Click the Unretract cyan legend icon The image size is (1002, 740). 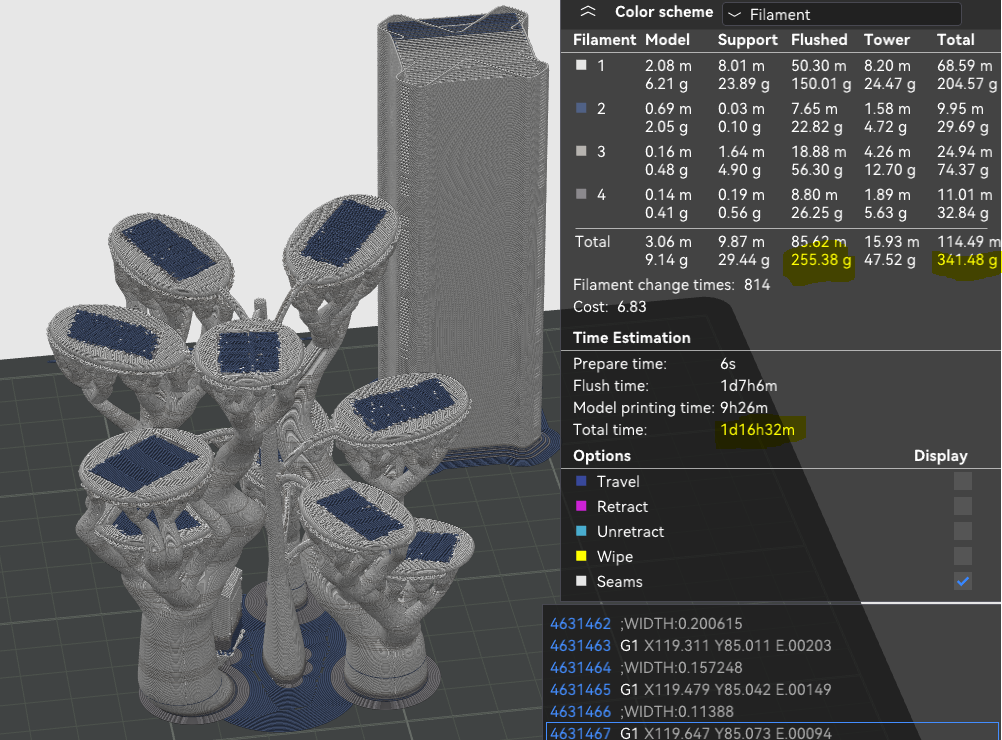581,531
